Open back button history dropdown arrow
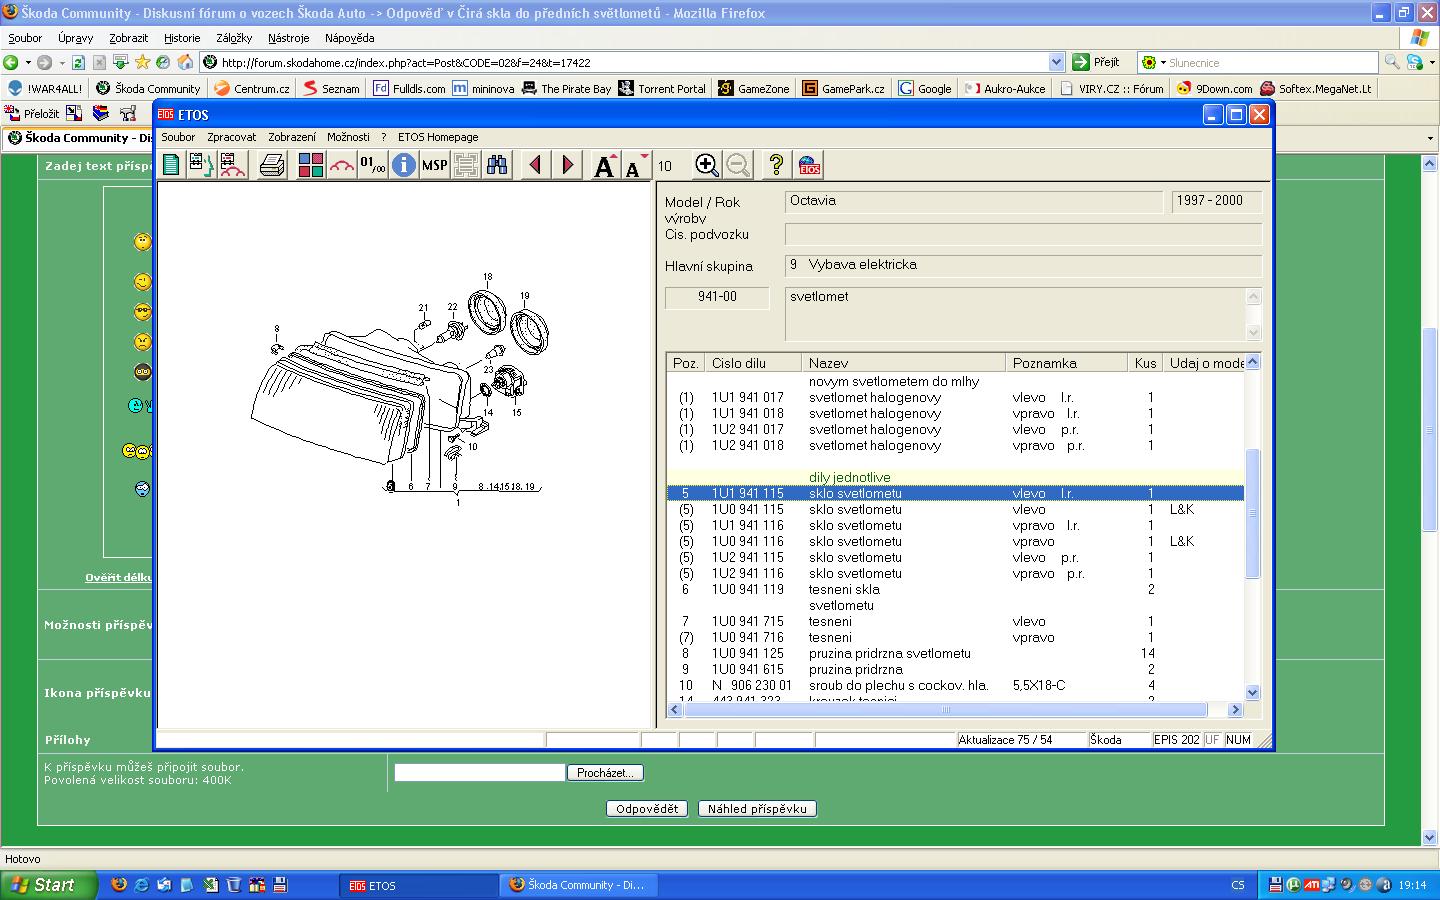Image resolution: width=1440 pixels, height=900 pixels. [x=28, y=62]
